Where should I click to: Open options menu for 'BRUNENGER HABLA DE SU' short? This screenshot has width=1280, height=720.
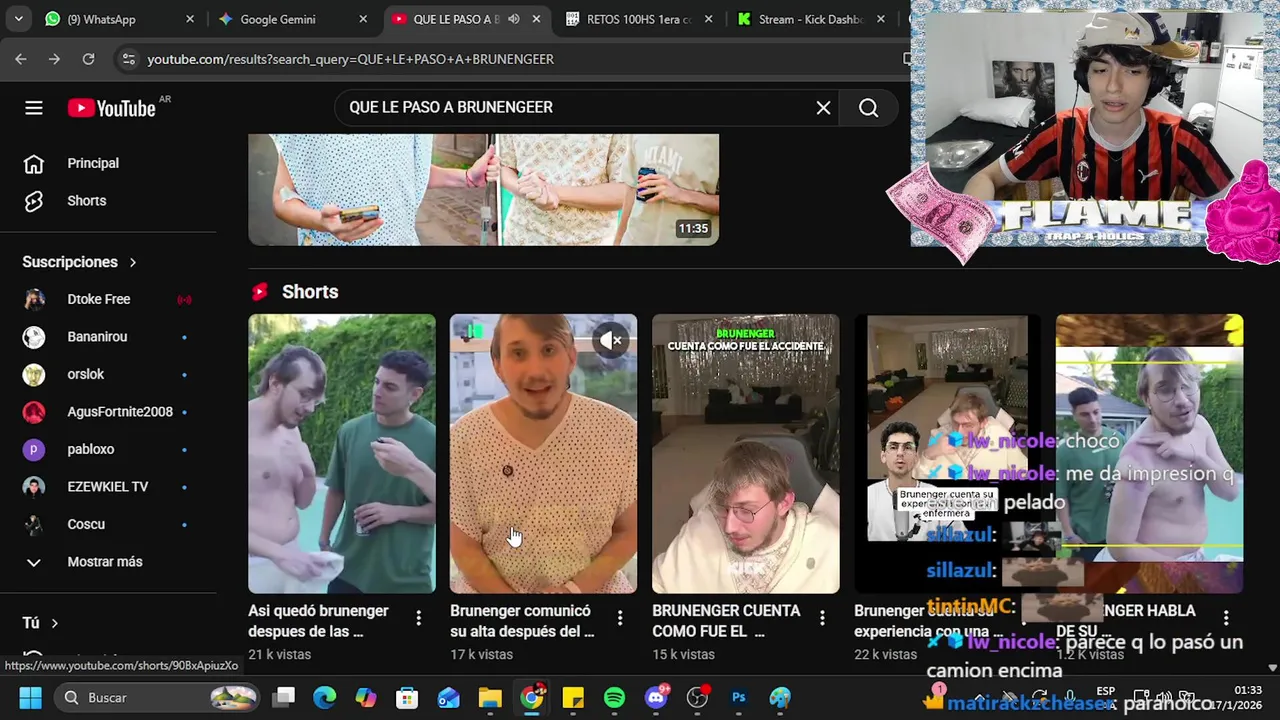(x=1226, y=619)
